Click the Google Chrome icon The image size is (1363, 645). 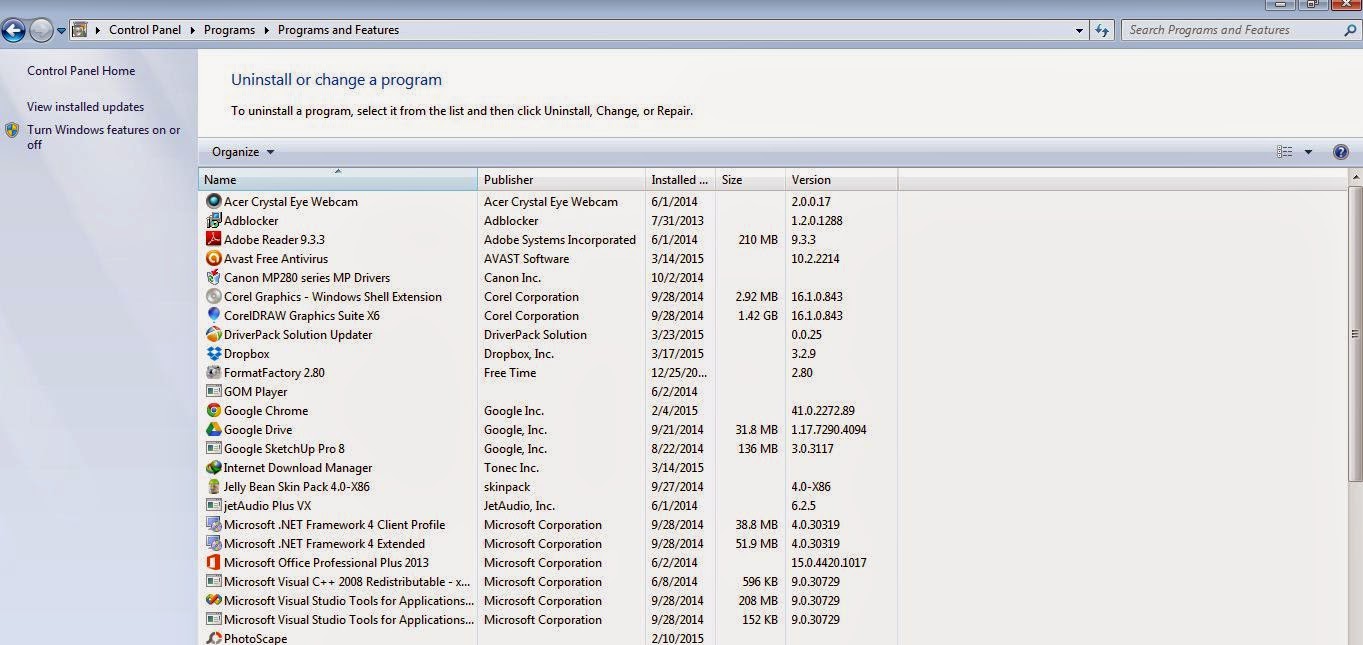click(213, 411)
